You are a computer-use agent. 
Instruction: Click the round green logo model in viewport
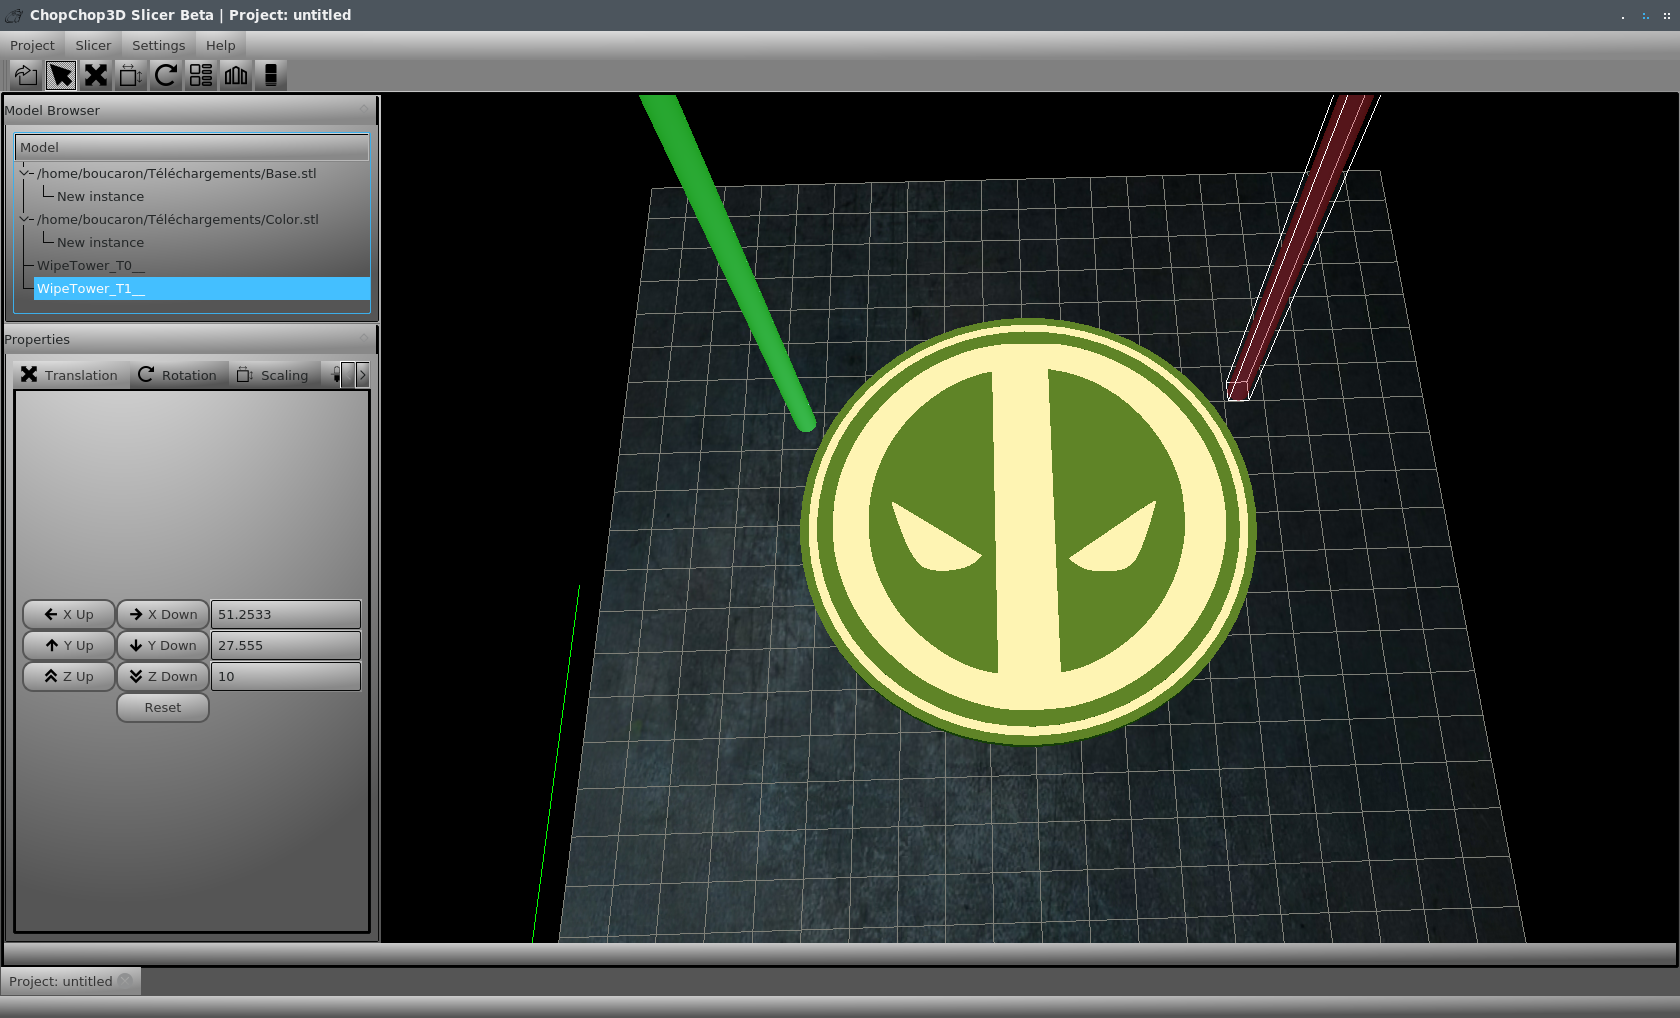pos(1028,532)
